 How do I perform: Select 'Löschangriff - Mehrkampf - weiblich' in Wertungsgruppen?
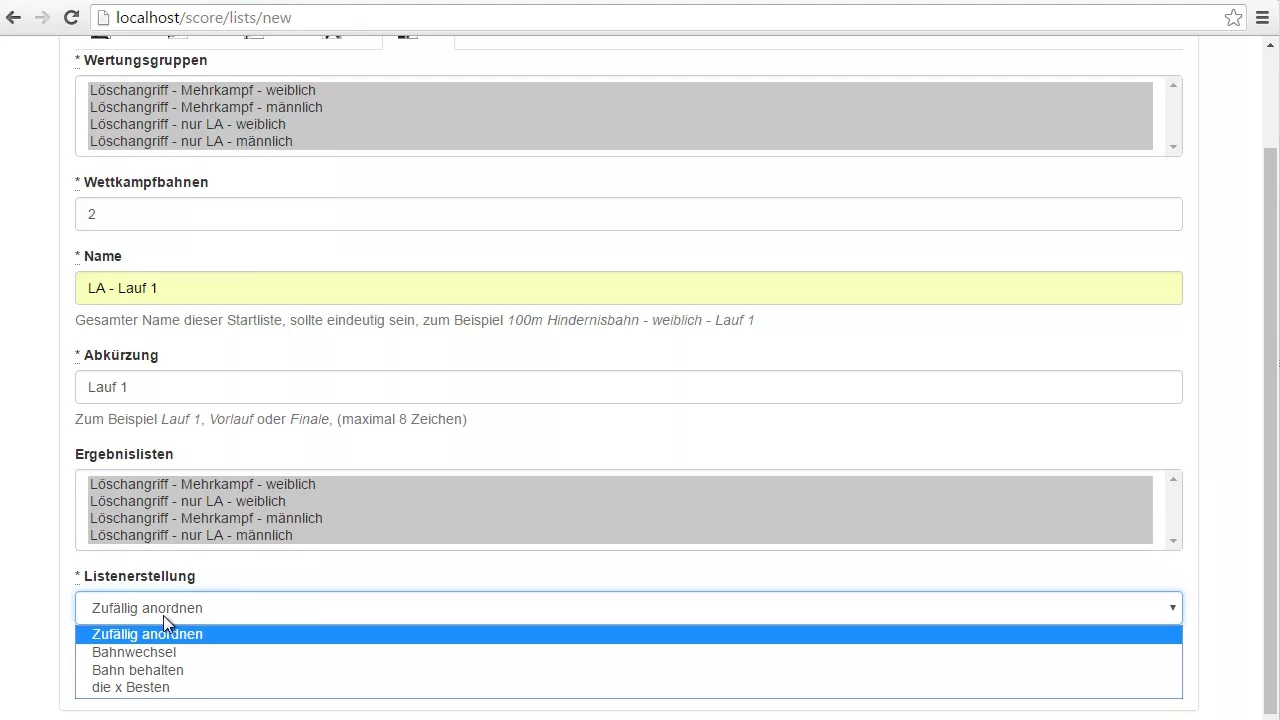coord(620,90)
